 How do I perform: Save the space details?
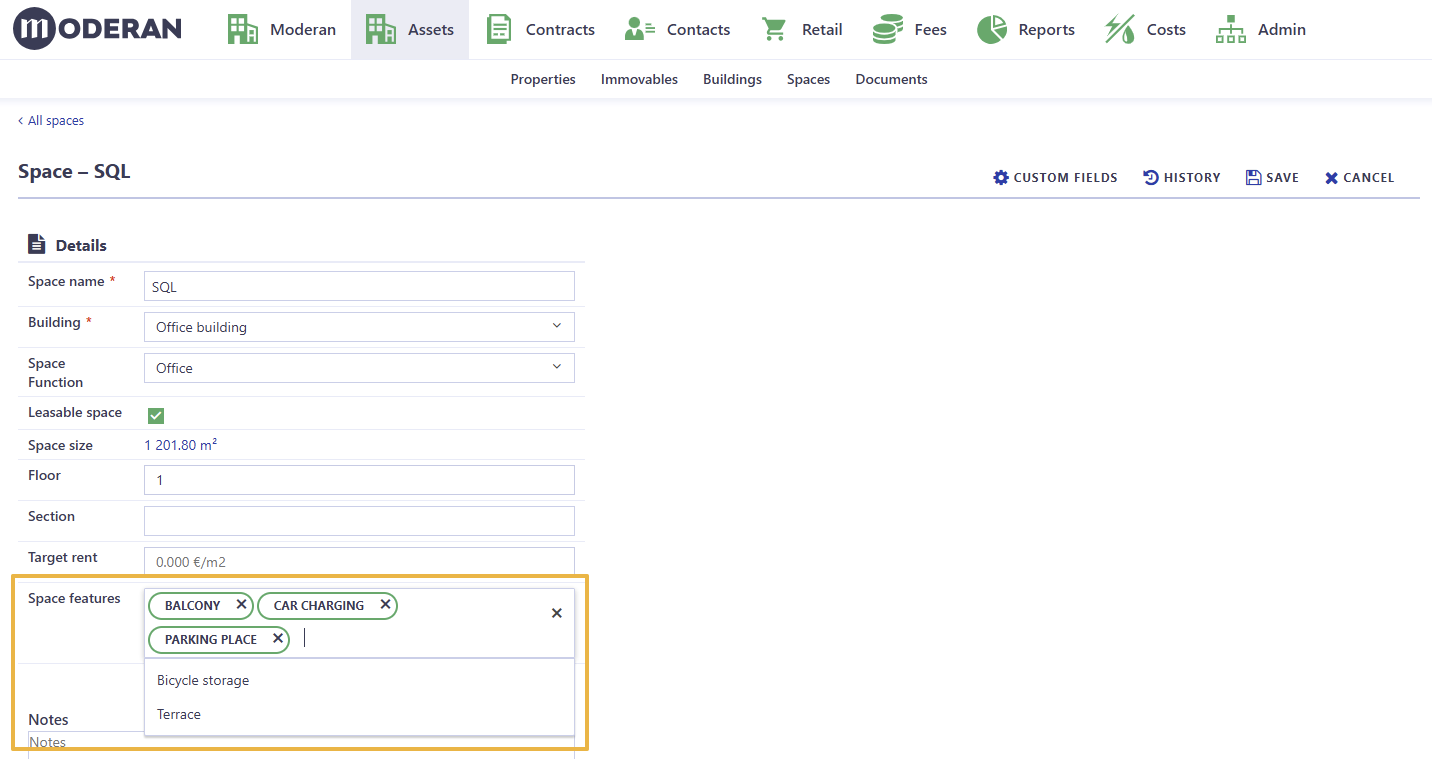click(x=1272, y=177)
